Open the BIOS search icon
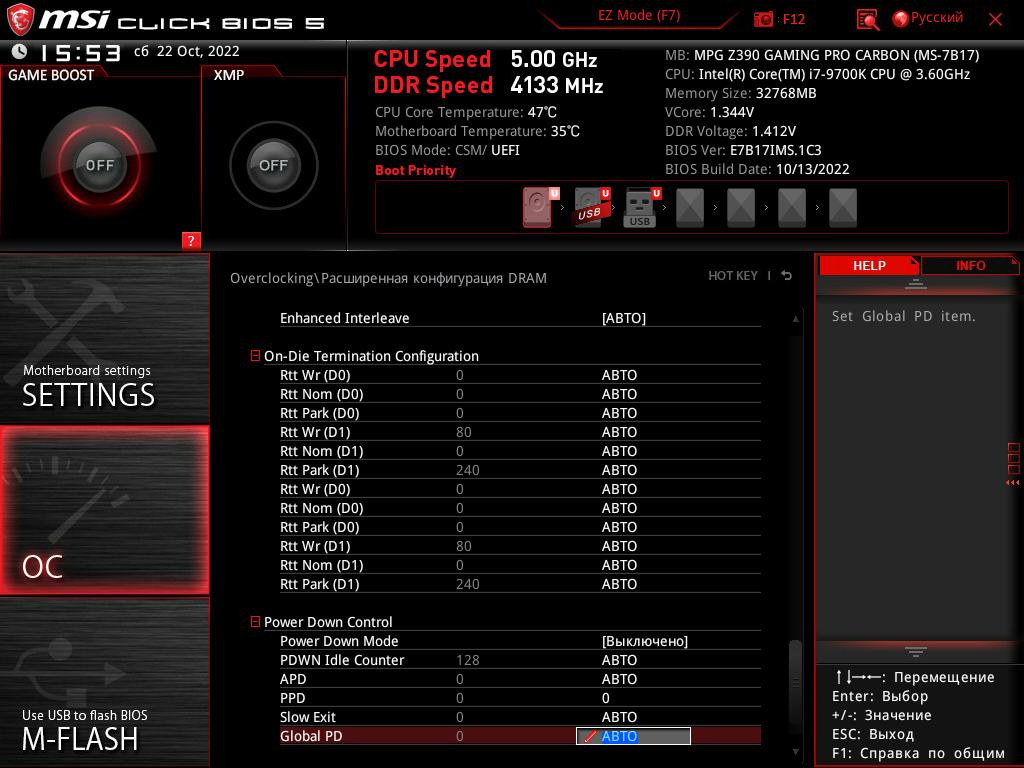 [867, 20]
